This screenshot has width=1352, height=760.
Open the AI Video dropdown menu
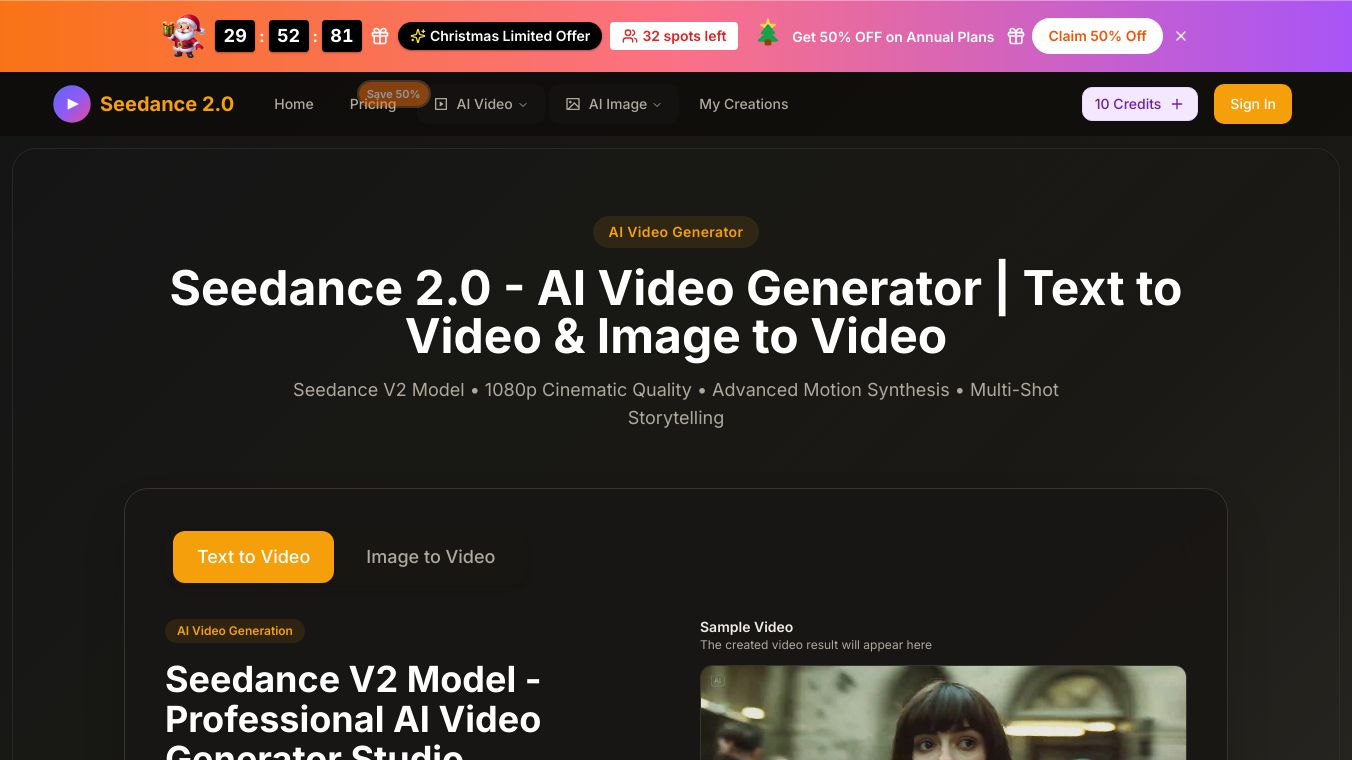point(483,104)
